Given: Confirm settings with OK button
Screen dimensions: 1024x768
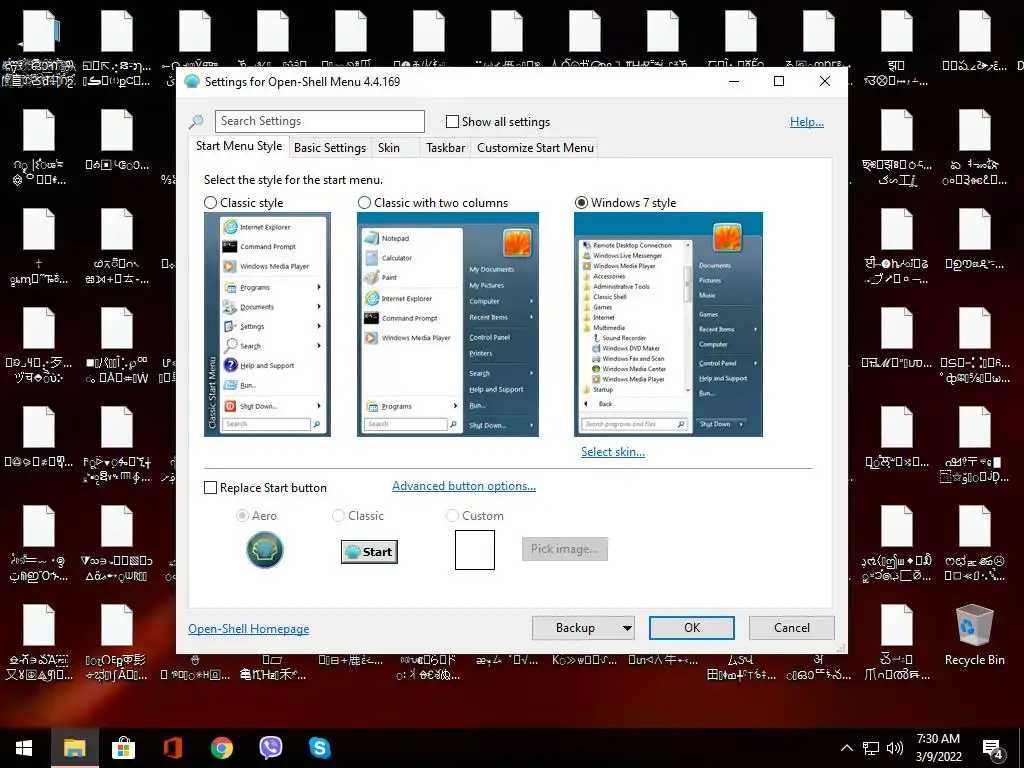Looking at the screenshot, I should (x=692, y=628).
